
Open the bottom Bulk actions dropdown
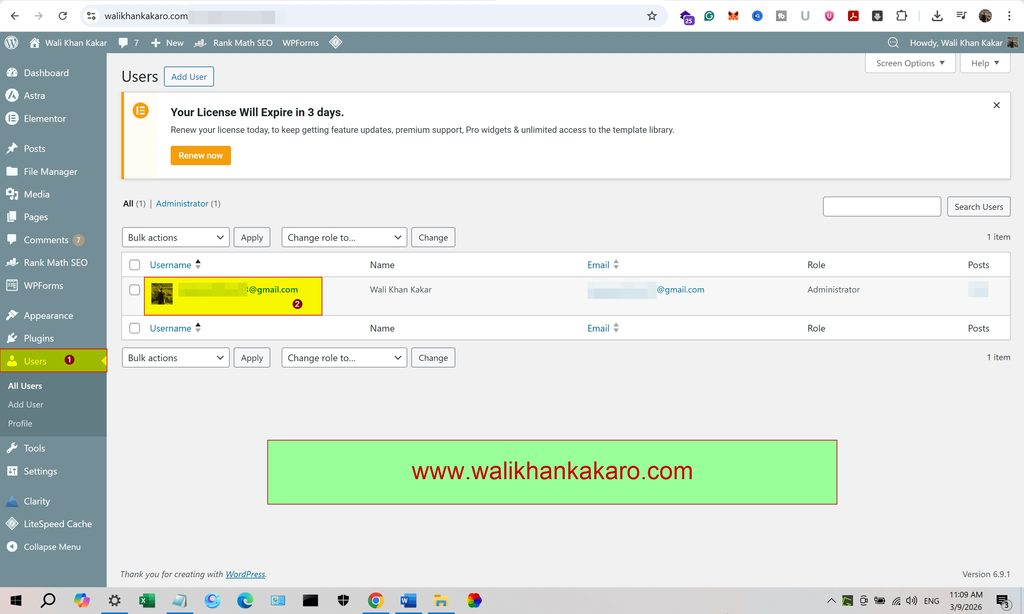[x=176, y=357]
